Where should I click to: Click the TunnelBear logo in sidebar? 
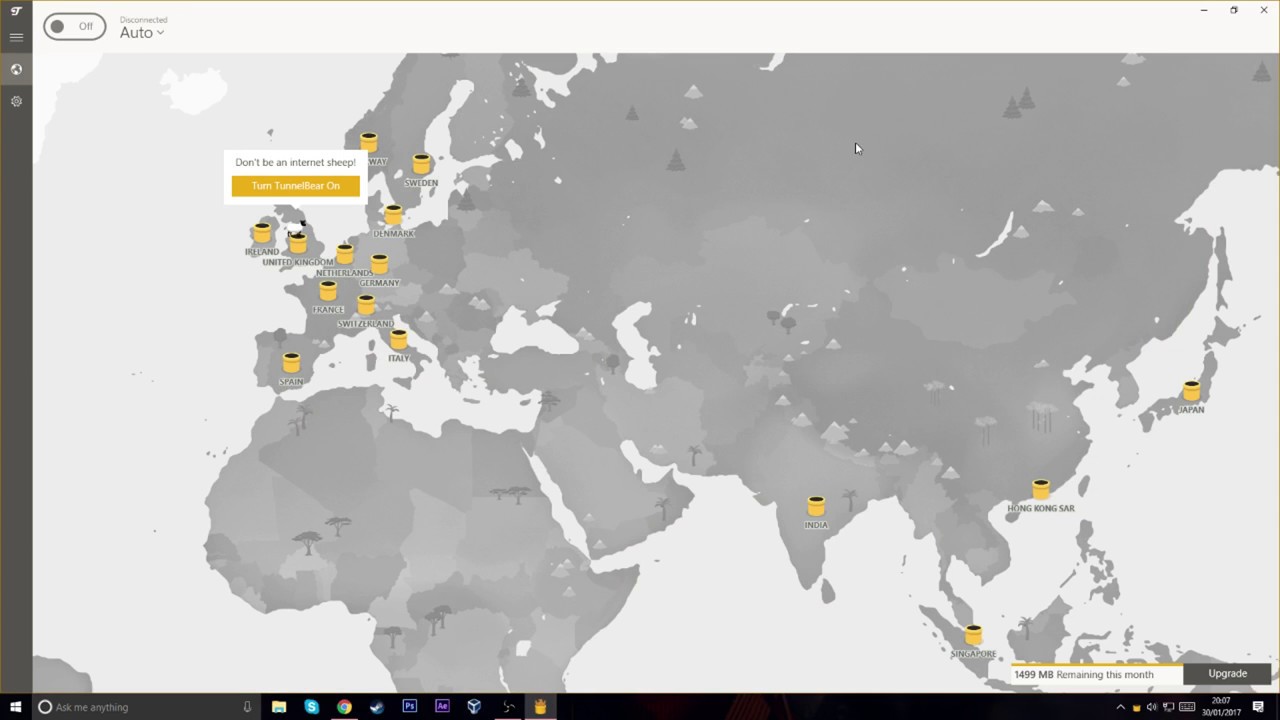coord(16,12)
